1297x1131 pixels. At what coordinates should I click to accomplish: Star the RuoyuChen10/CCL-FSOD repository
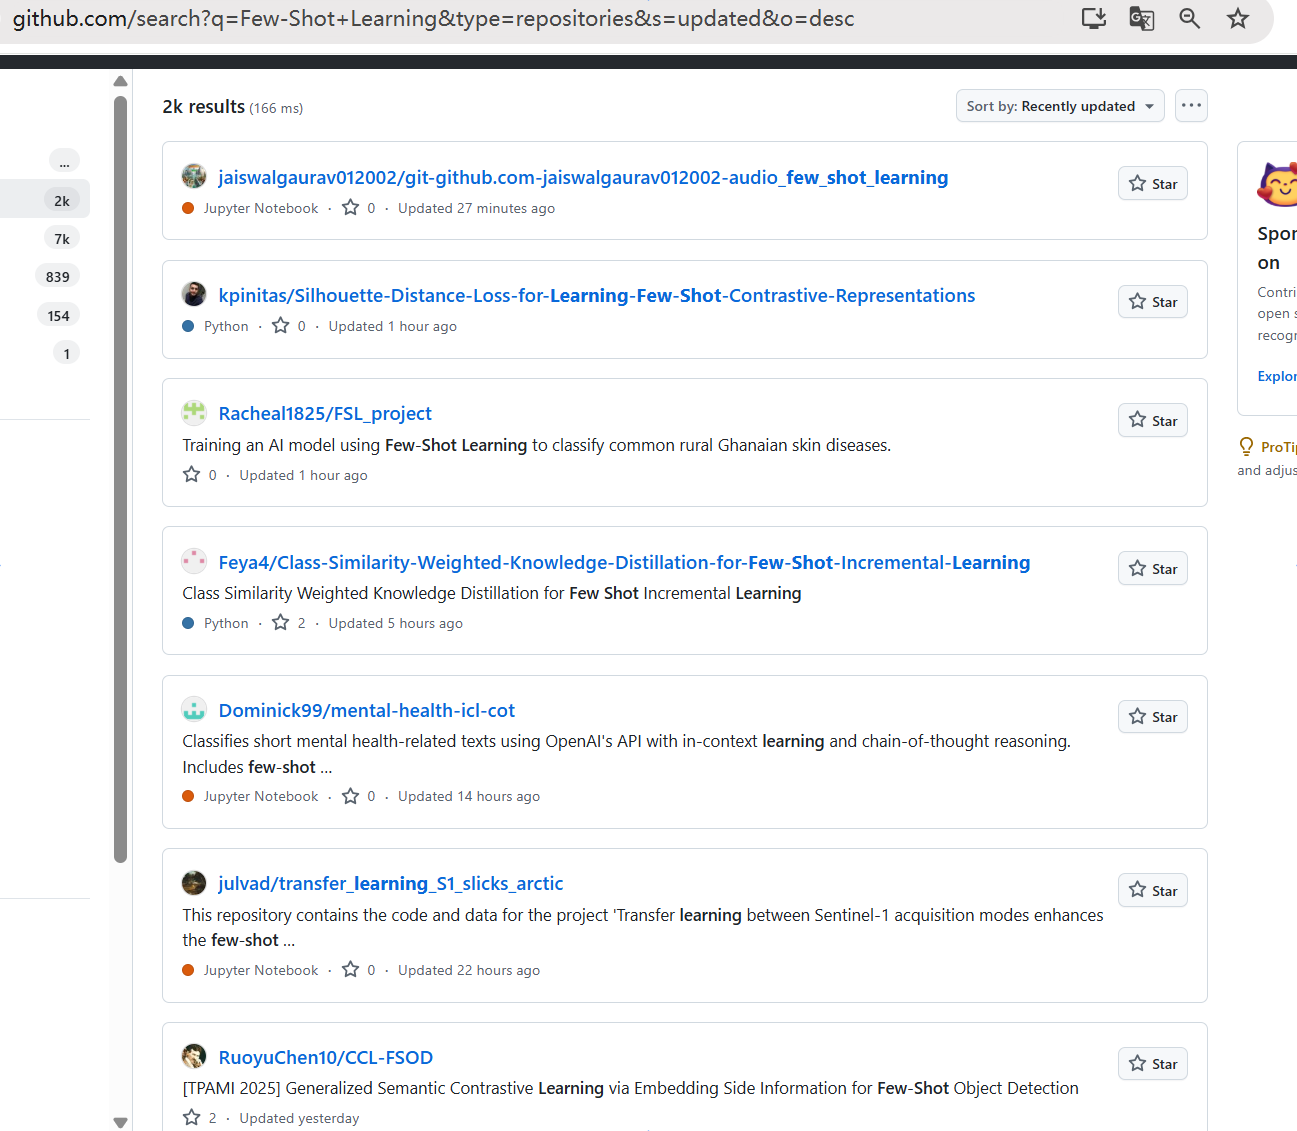(1153, 1064)
